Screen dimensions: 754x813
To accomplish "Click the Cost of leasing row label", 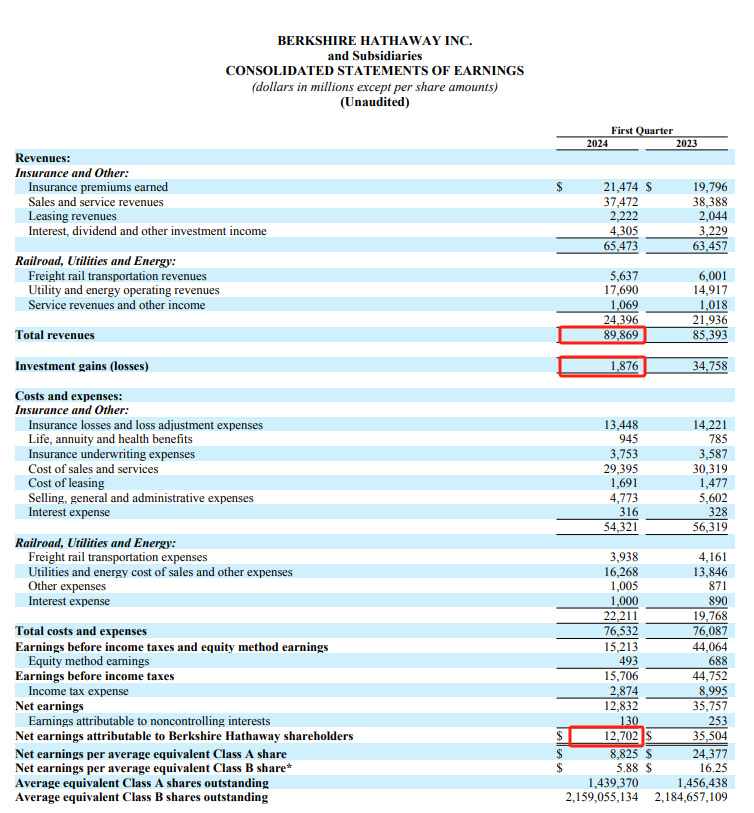I will [x=66, y=483].
